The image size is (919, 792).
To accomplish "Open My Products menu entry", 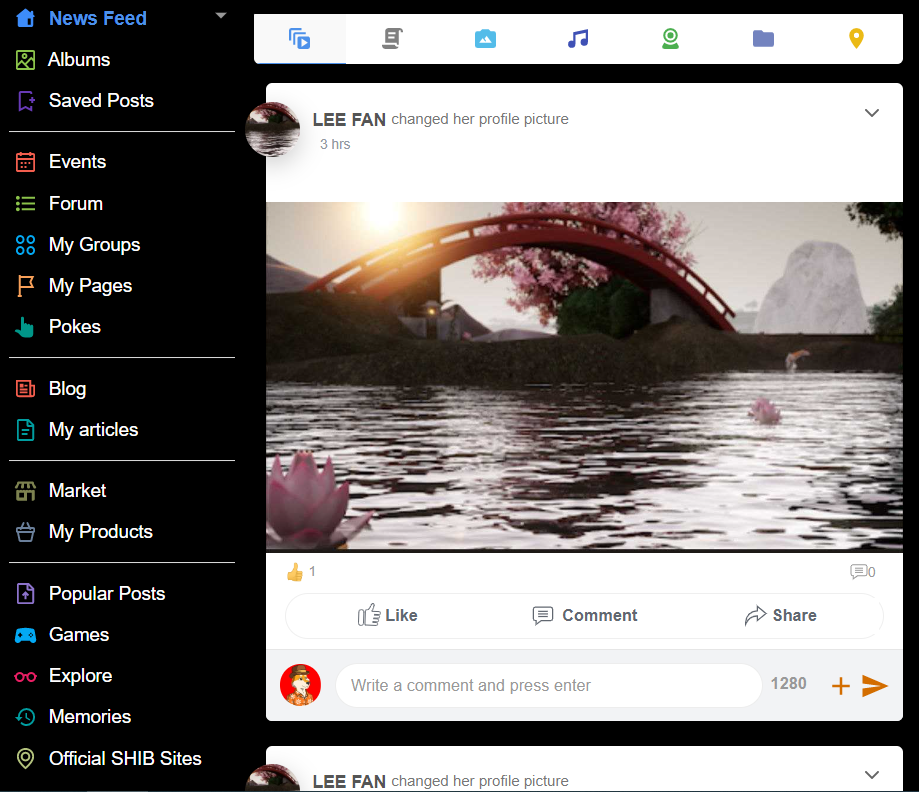I will [101, 532].
